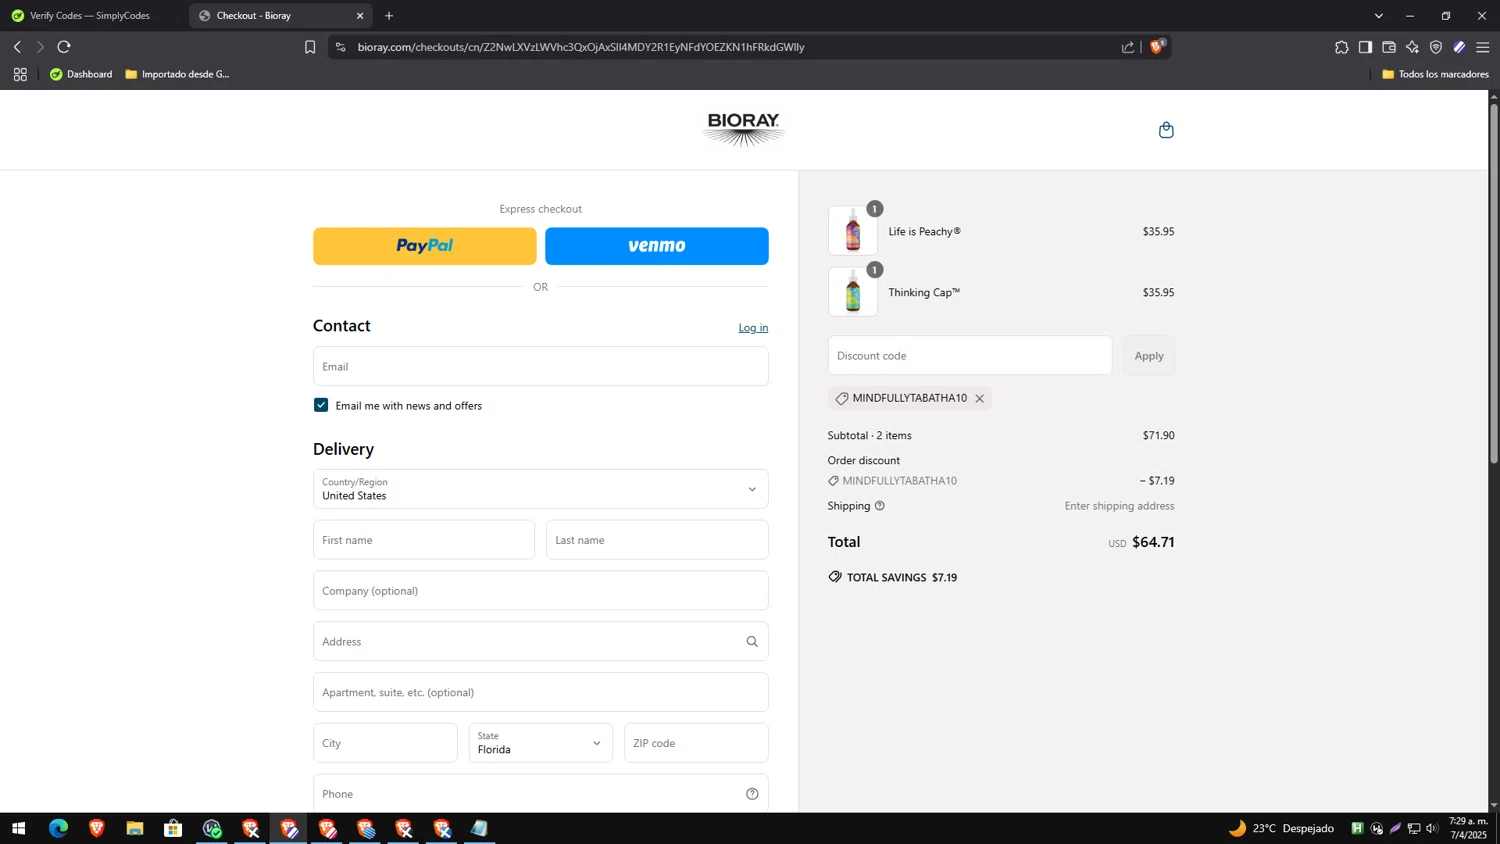Open site information icon in address bar
Viewport: 1500px width, 844px height.
pos(341,47)
